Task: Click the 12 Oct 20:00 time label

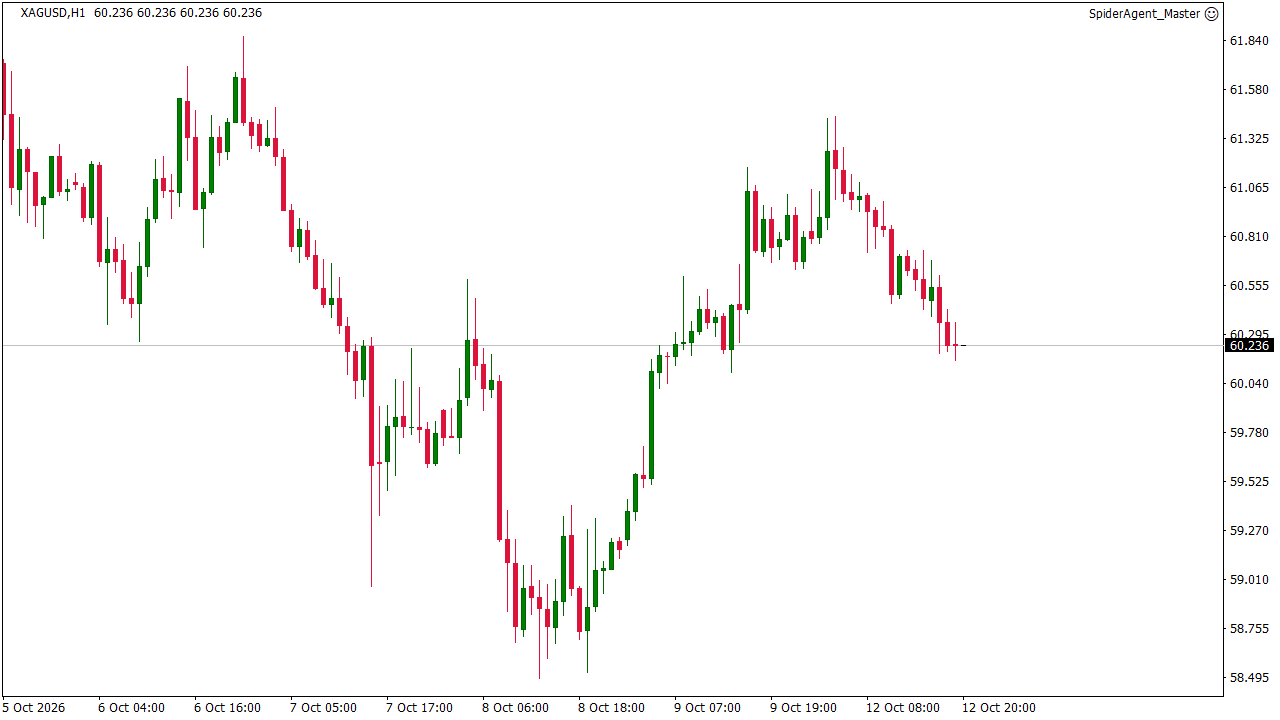Action: click(999, 708)
